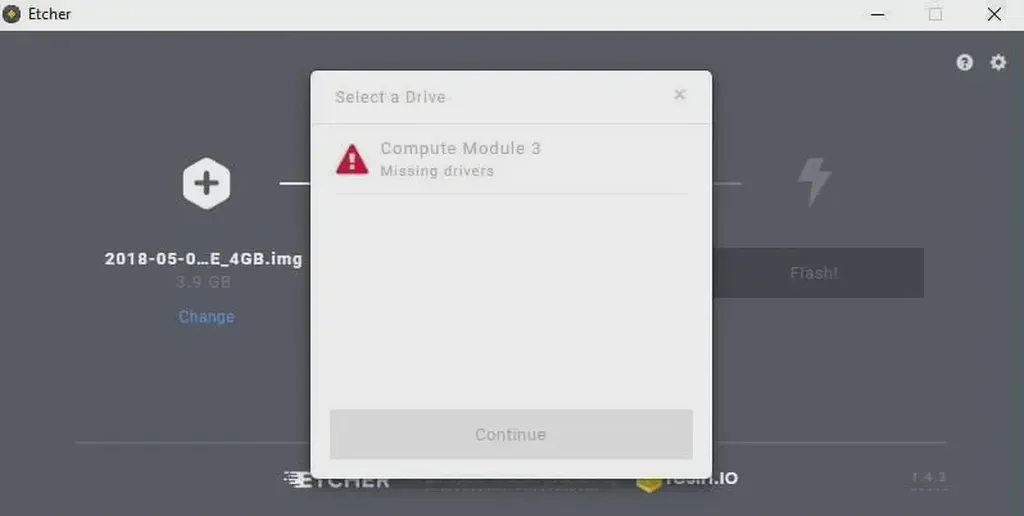Click the red warning triangle icon
This screenshot has height=516, width=1024.
coord(352,159)
